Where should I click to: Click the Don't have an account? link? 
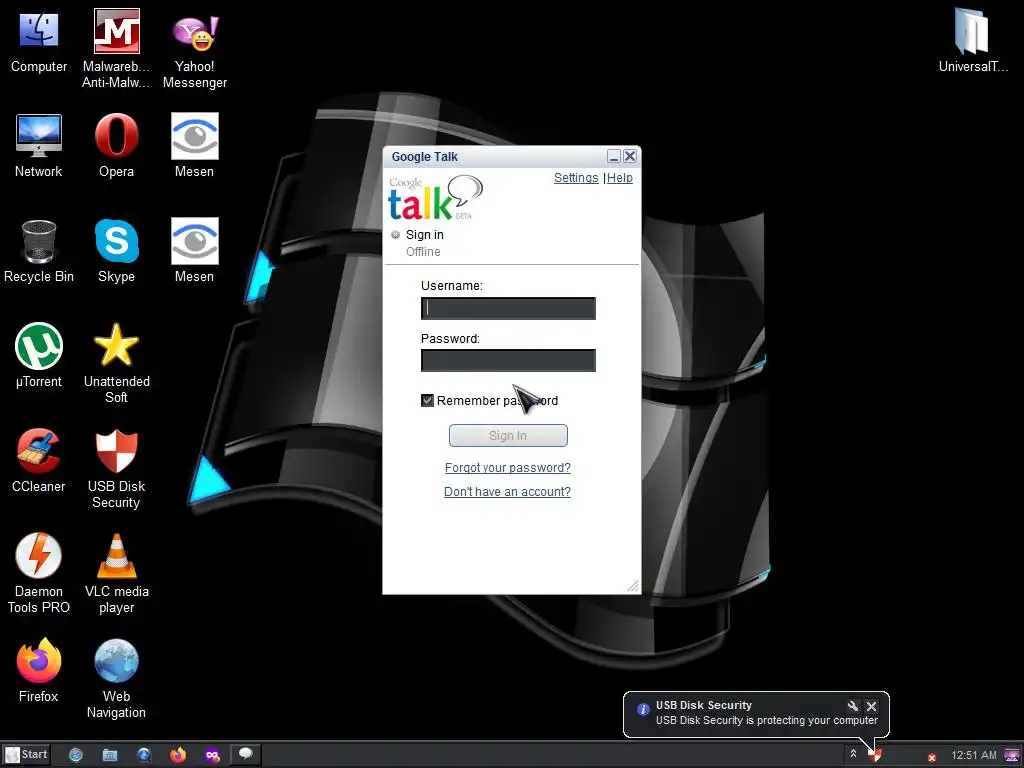pos(507,492)
